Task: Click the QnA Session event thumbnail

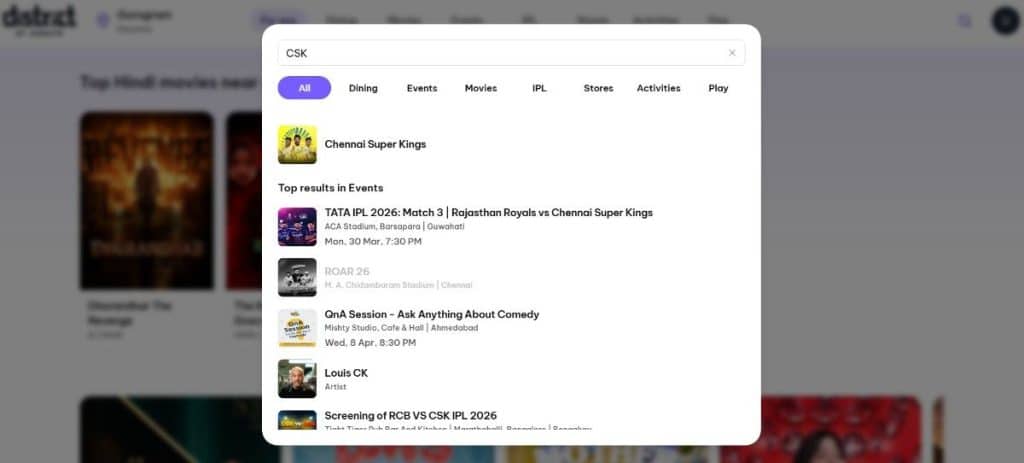Action: click(297, 328)
